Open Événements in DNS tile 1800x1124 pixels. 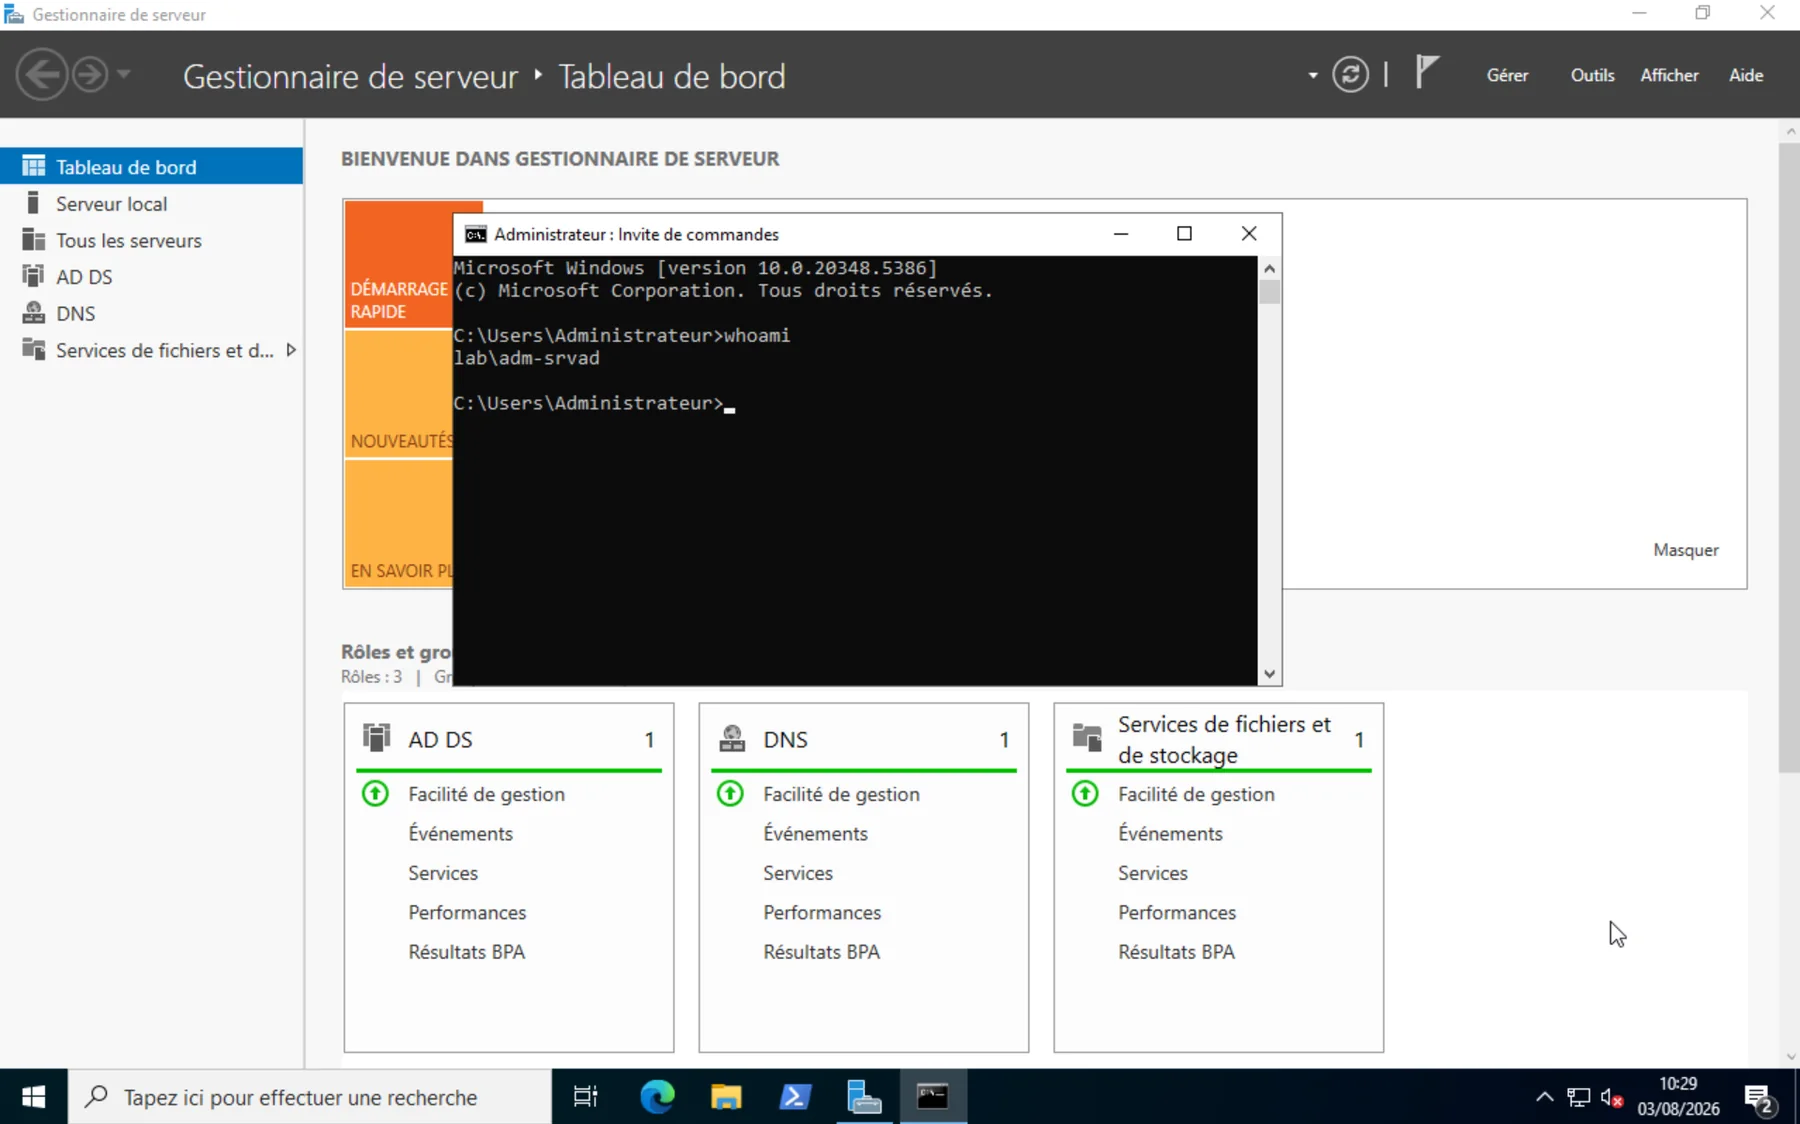tap(815, 833)
